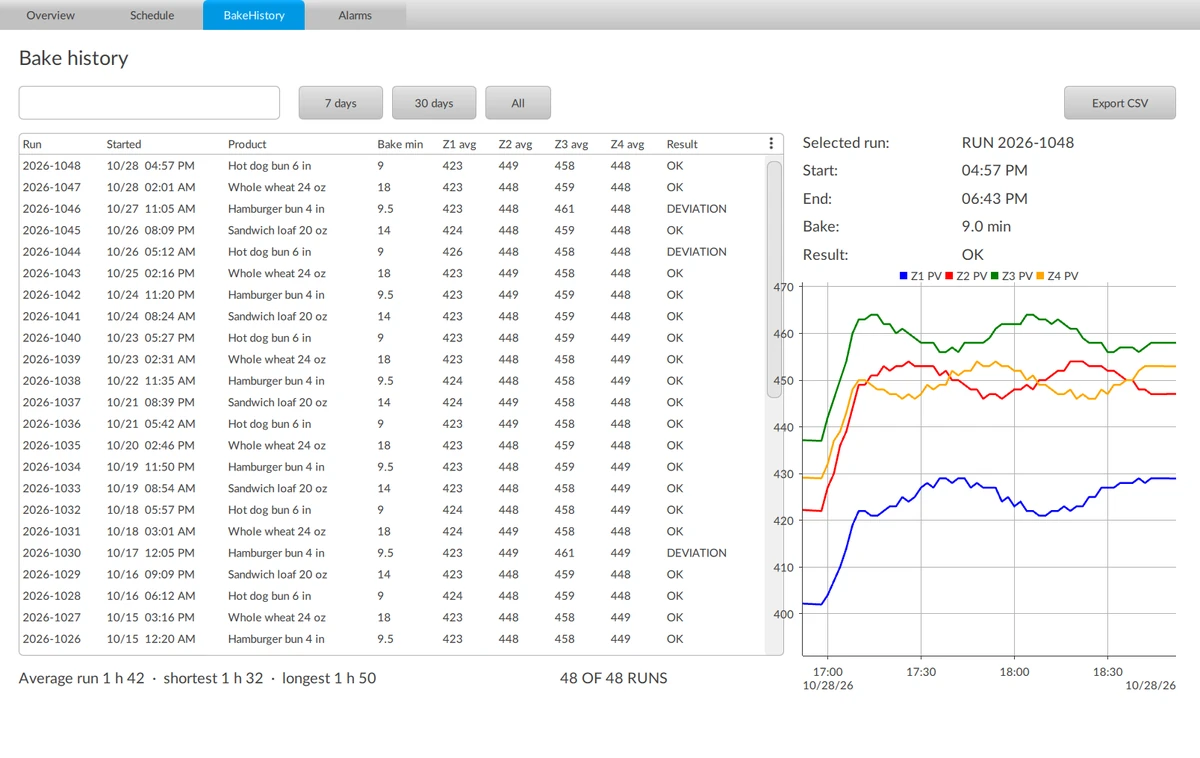Select run 2026-1045 row
This screenshot has width=1200, height=758.
click(x=392, y=230)
